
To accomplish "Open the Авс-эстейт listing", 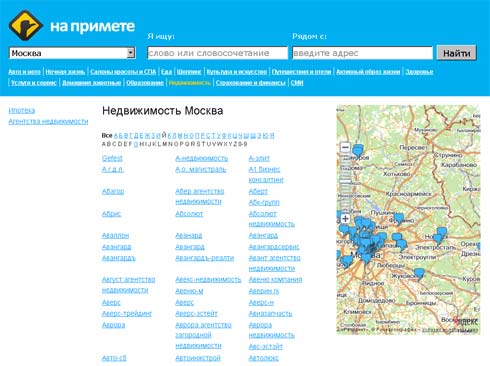I will point(266,347).
